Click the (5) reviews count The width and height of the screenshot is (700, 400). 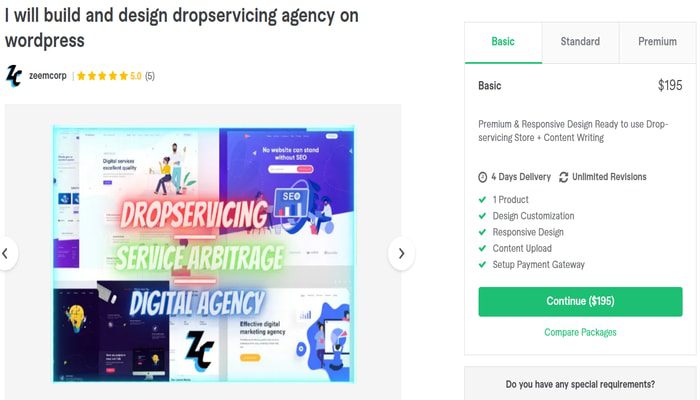[150, 76]
